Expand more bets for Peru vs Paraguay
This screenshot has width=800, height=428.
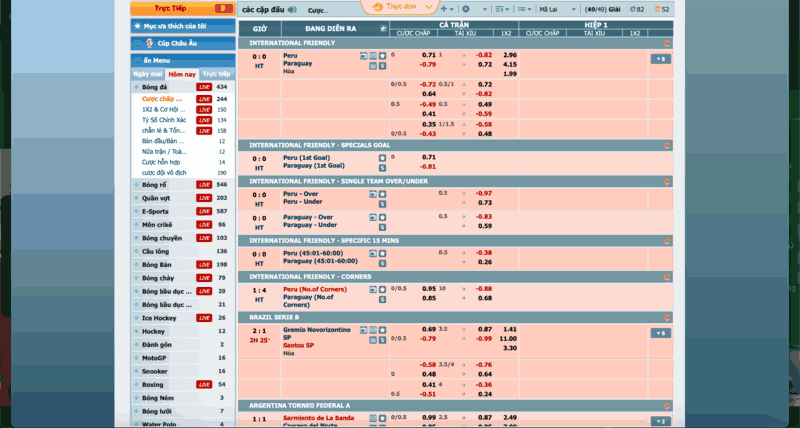pyautogui.click(x=661, y=59)
